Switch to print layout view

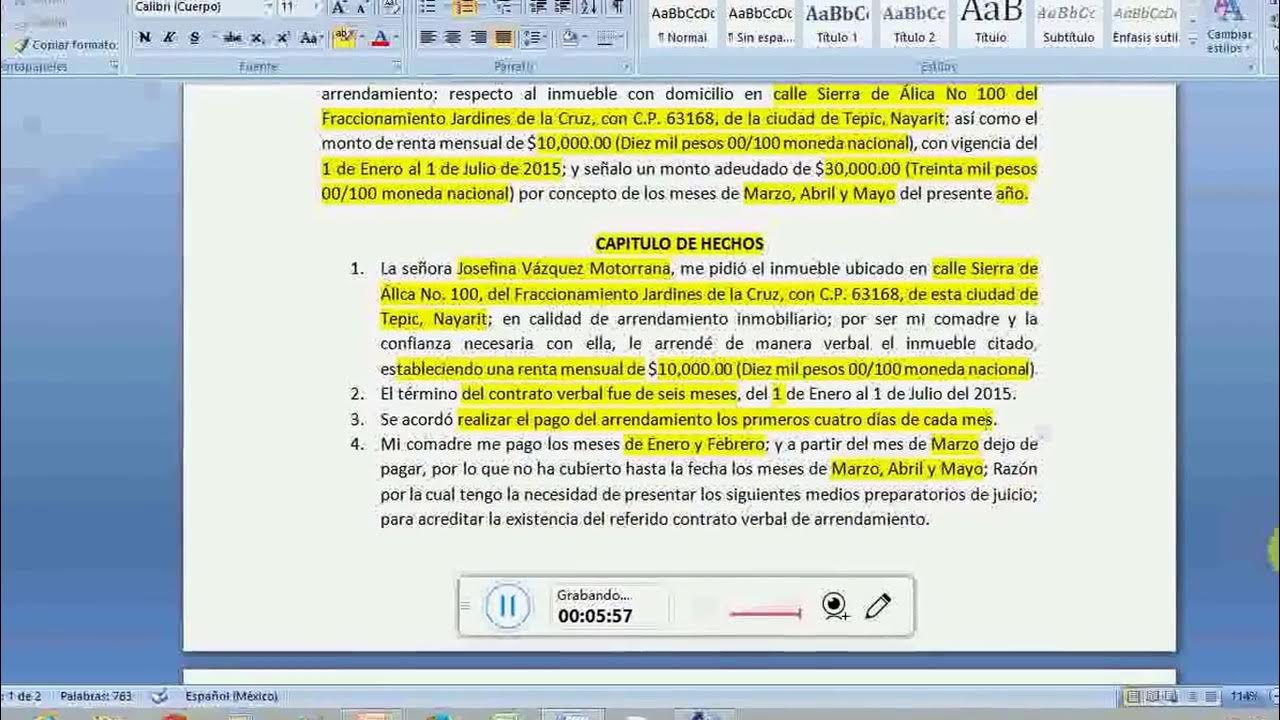click(1133, 696)
